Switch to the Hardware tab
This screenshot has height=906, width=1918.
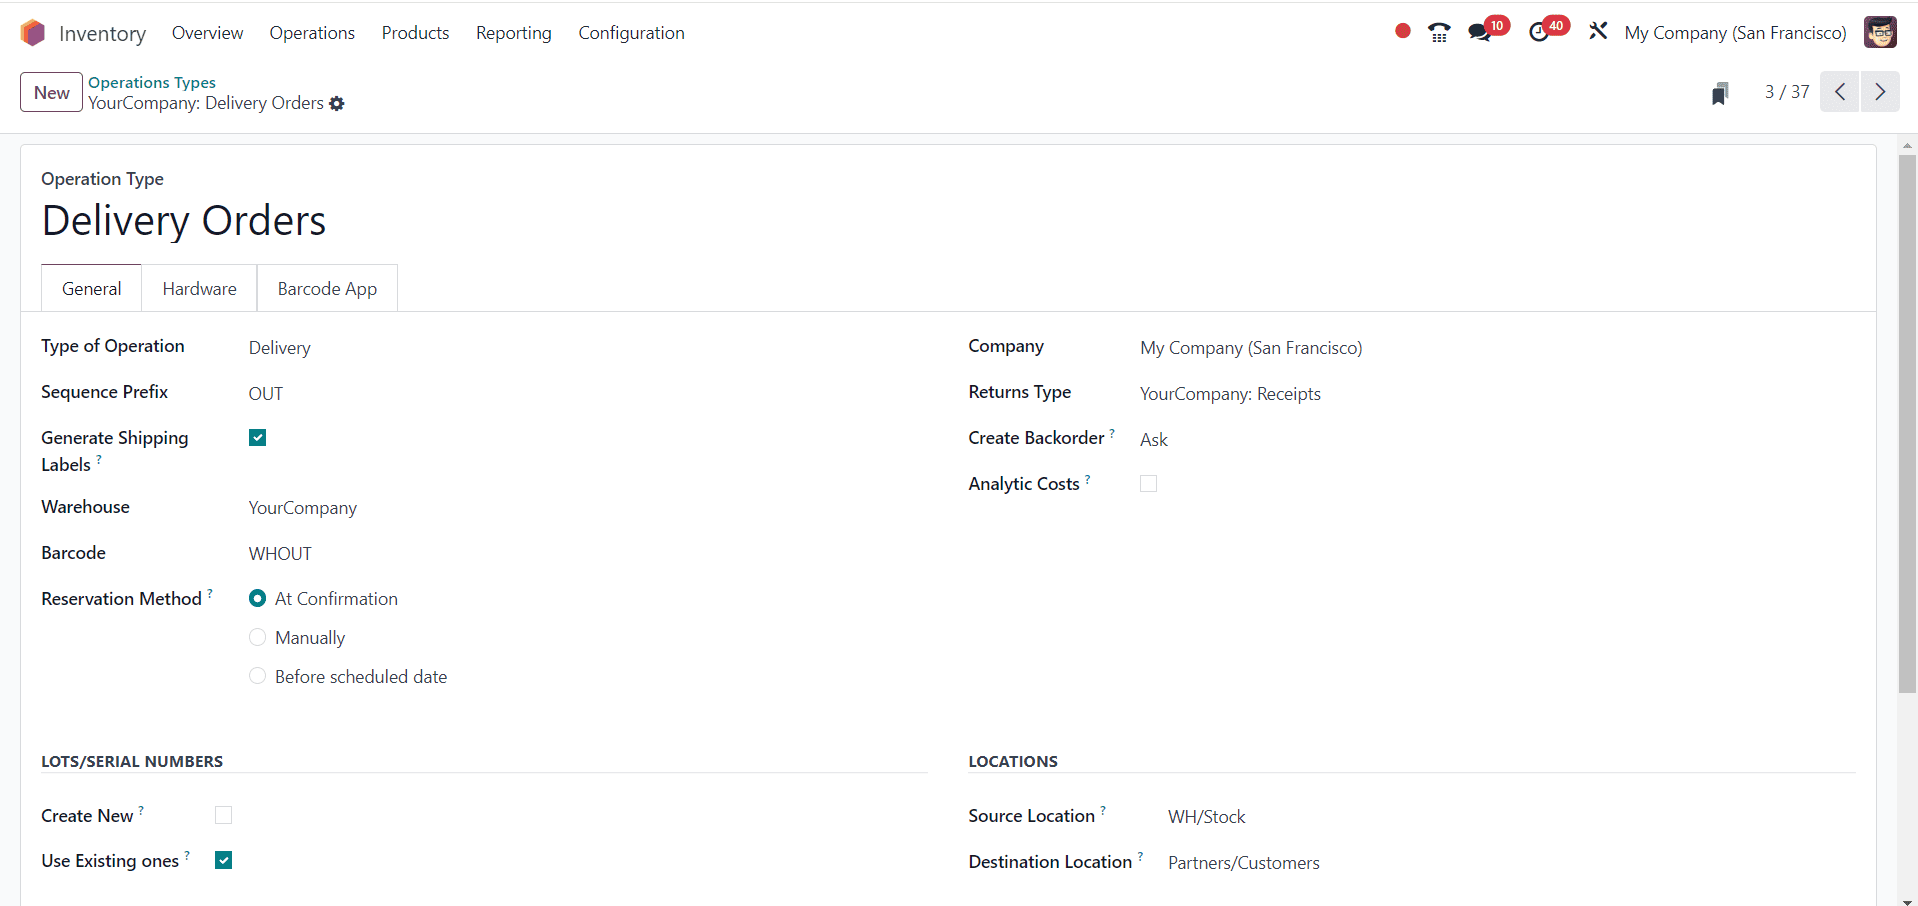point(199,288)
